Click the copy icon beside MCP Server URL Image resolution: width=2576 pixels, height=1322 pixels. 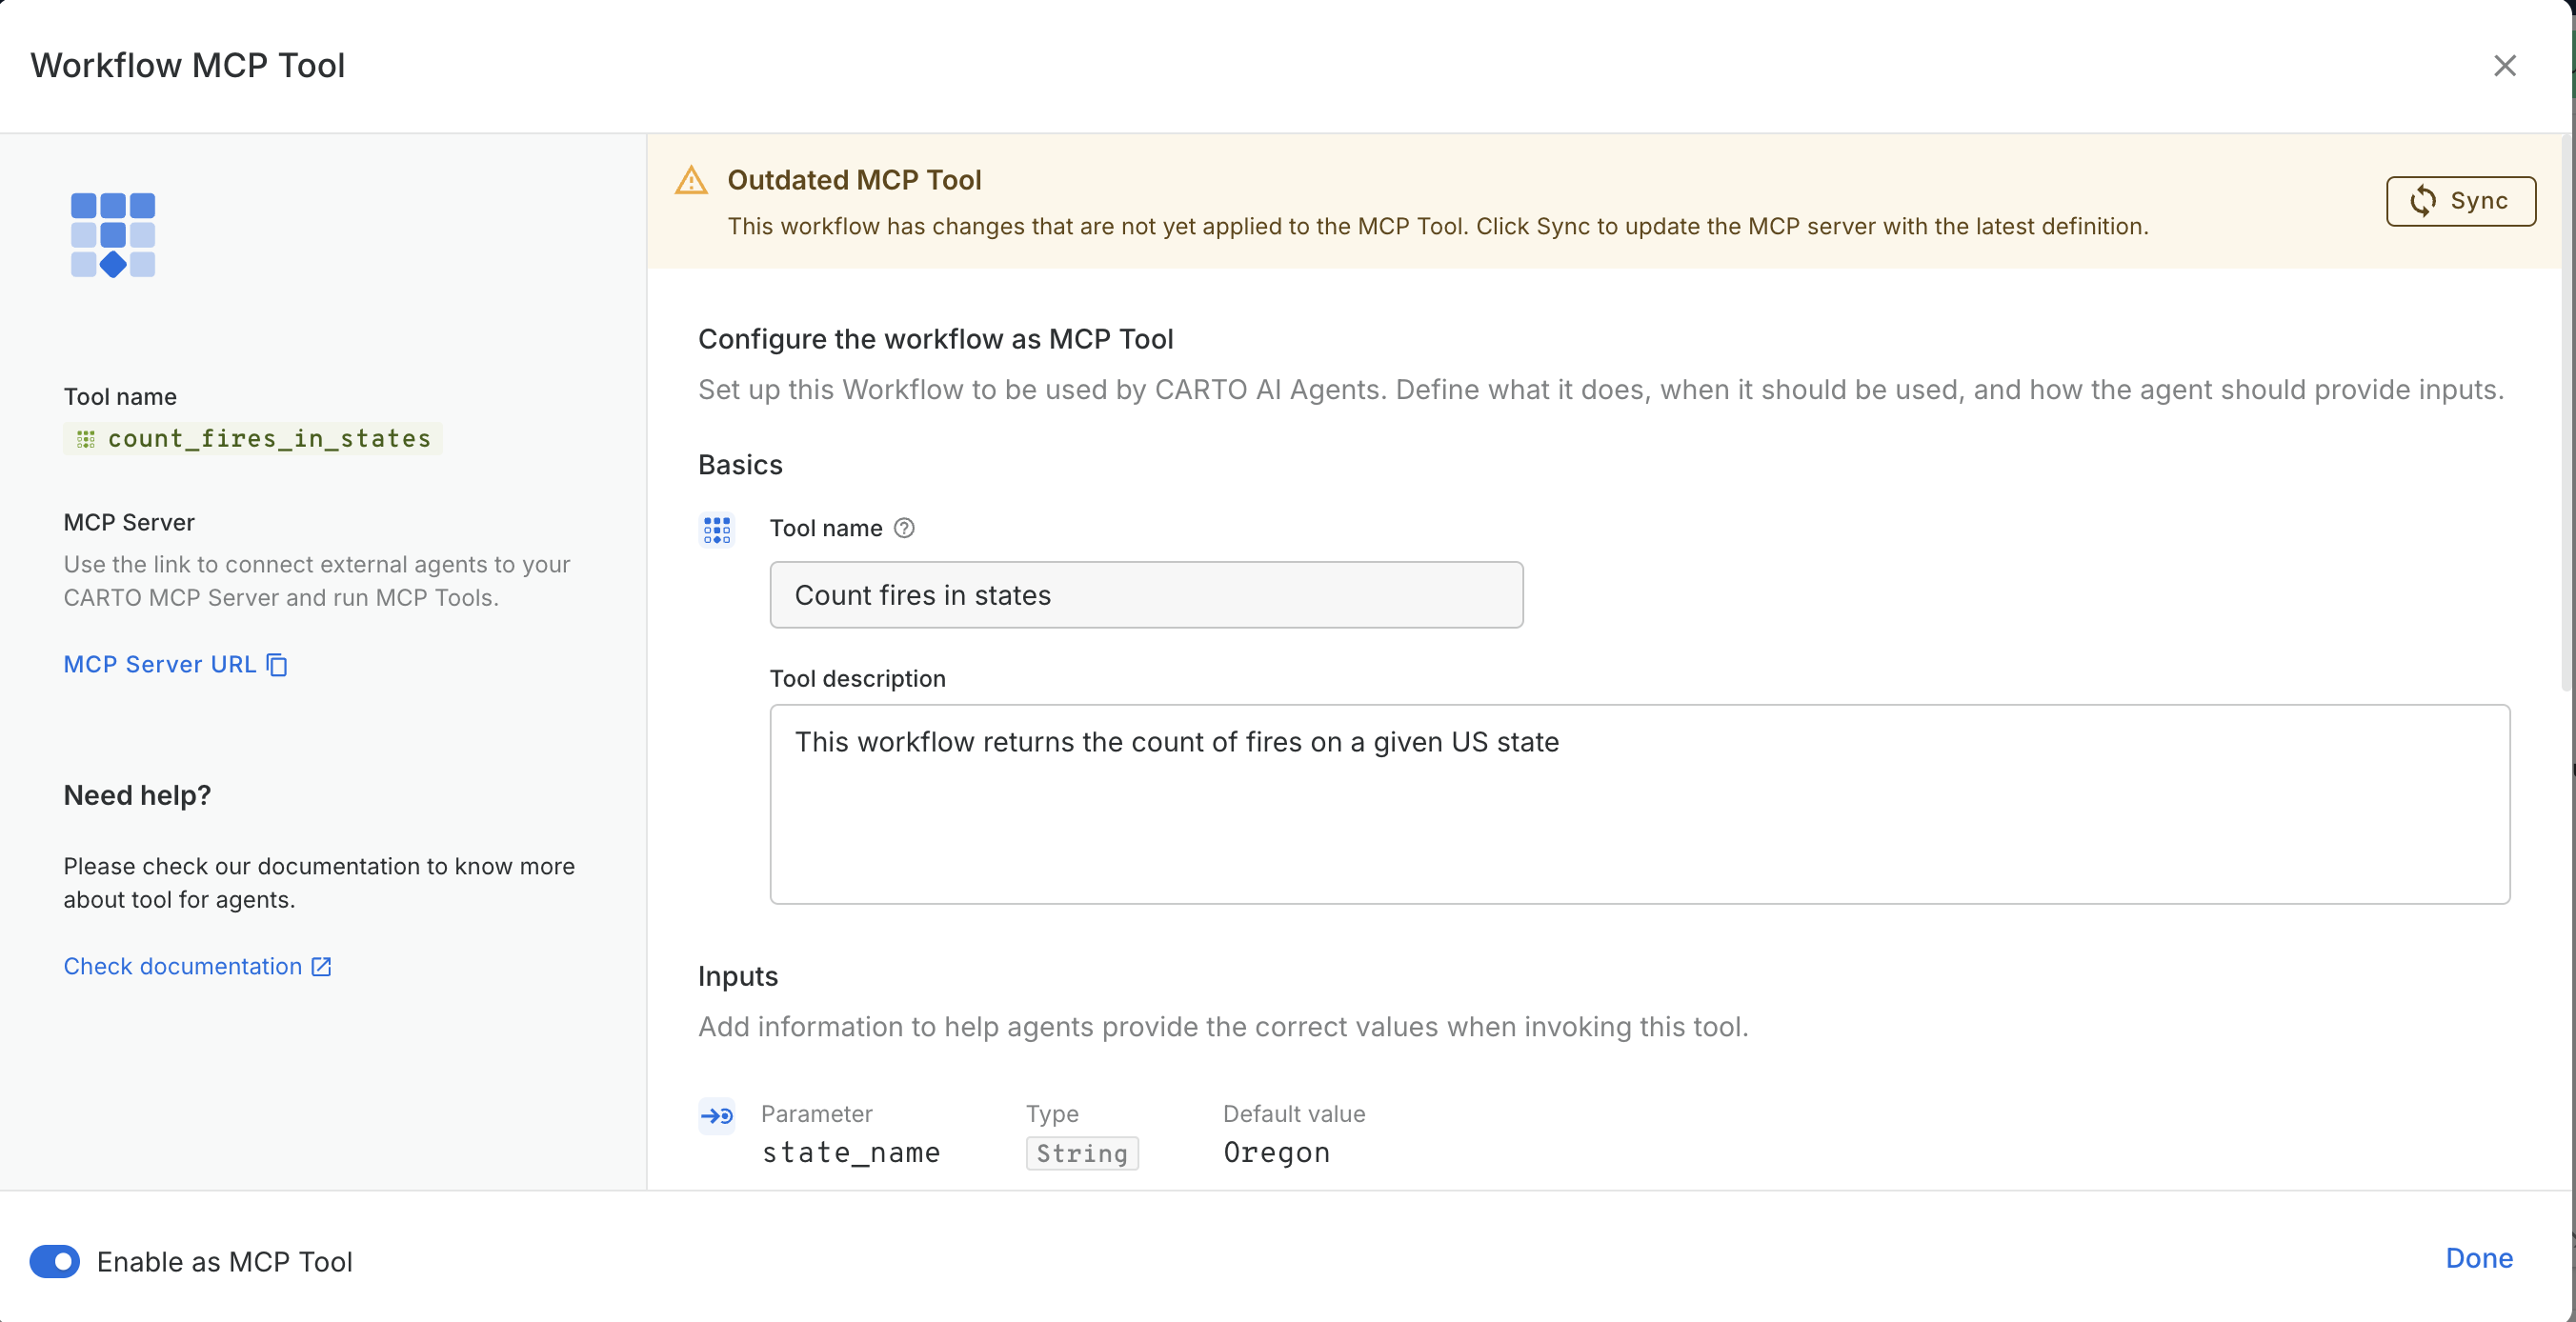278,665
